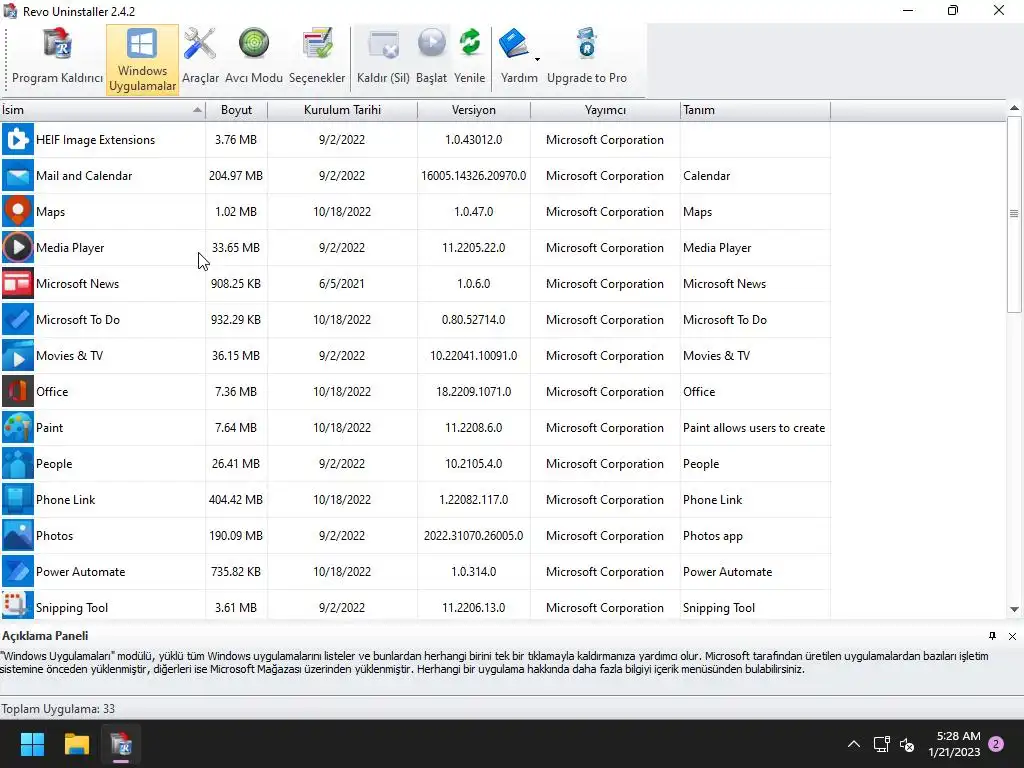
Task: Open the Program Kaldırıcı module
Action: pyautogui.click(x=57, y=57)
